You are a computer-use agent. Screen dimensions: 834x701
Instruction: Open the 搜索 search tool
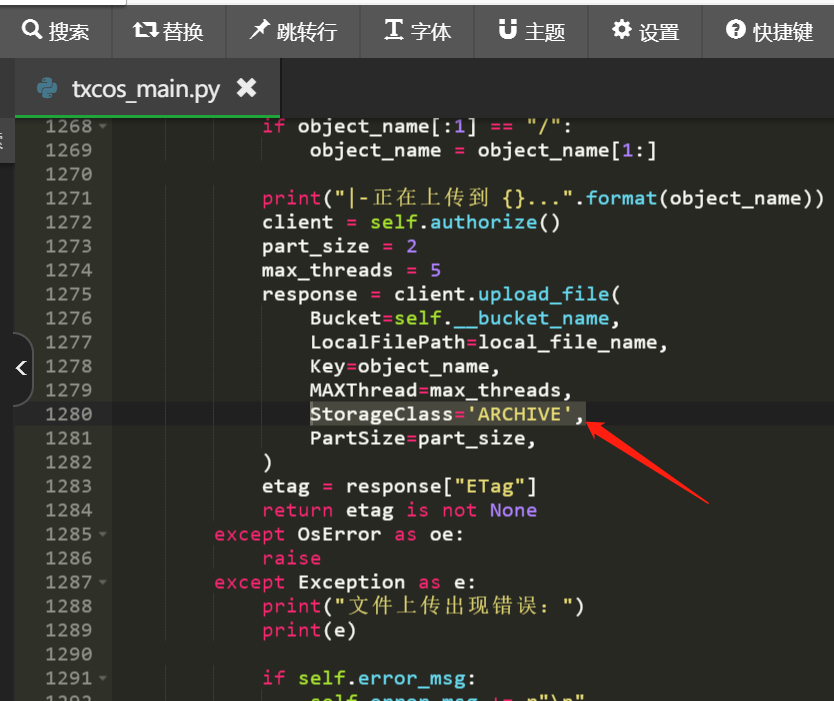pos(55,31)
